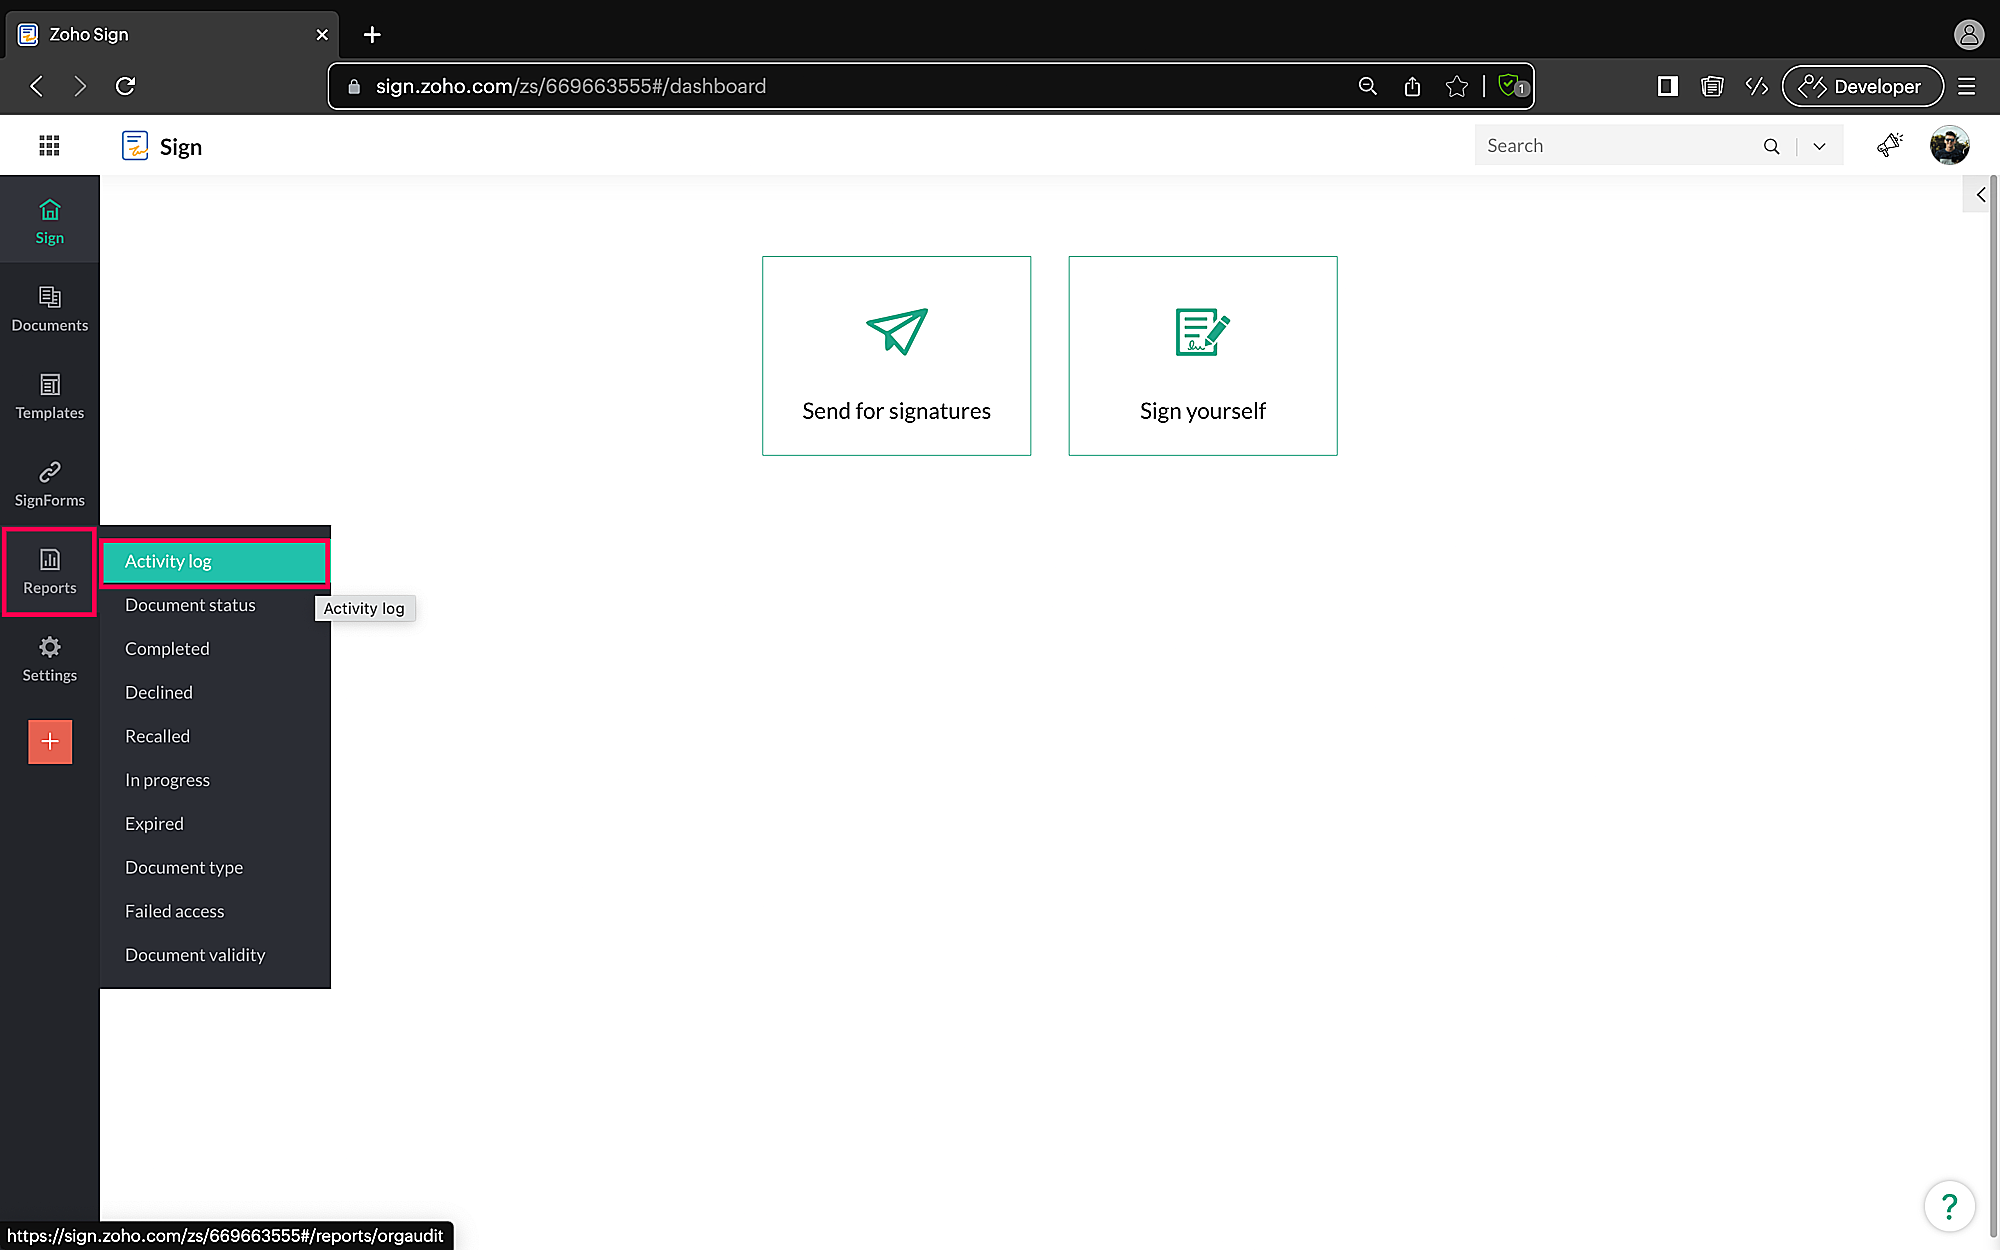This screenshot has width=2000, height=1250.
Task: Click the user profile avatar
Action: click(x=1949, y=146)
